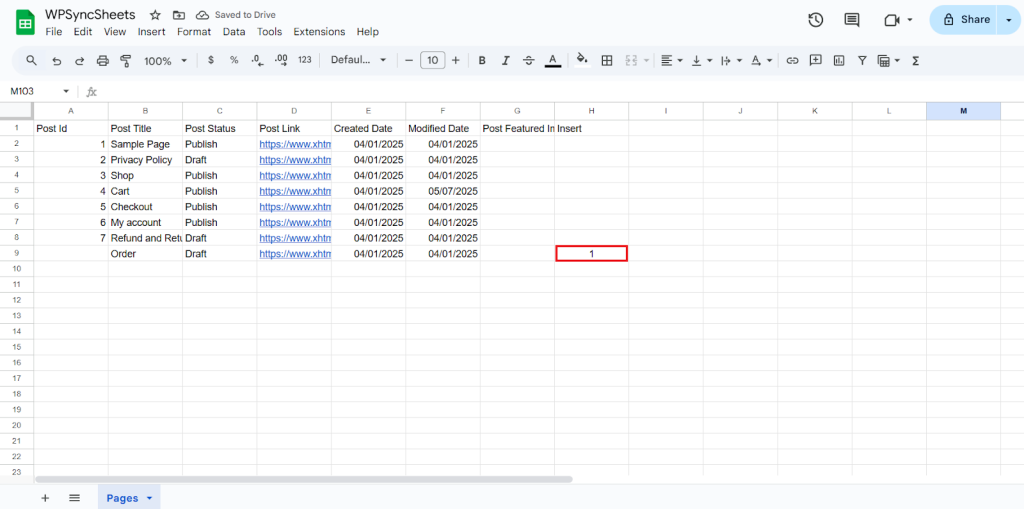Open the Checkout row post link
1024x509 pixels.
tap(295, 206)
